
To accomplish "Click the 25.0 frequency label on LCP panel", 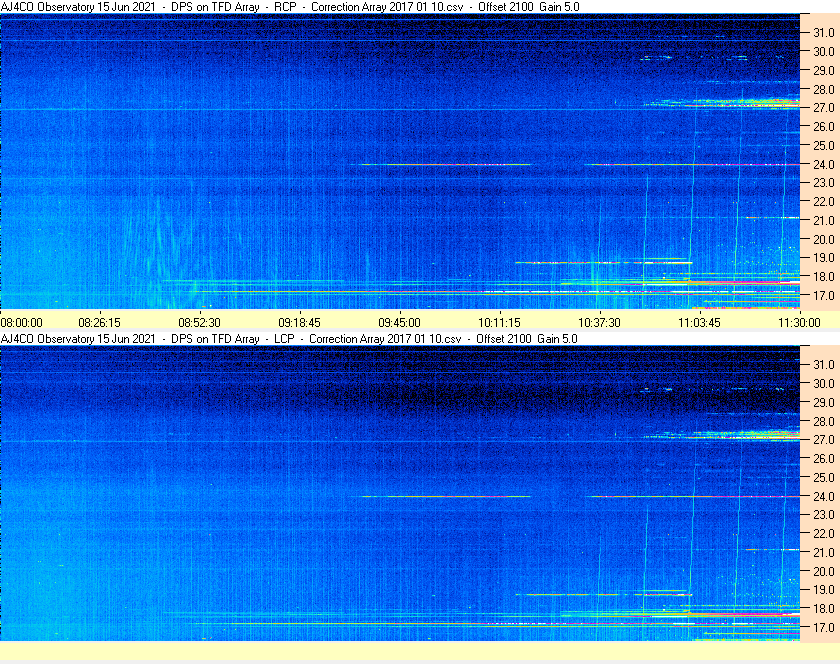I will 823,477.
